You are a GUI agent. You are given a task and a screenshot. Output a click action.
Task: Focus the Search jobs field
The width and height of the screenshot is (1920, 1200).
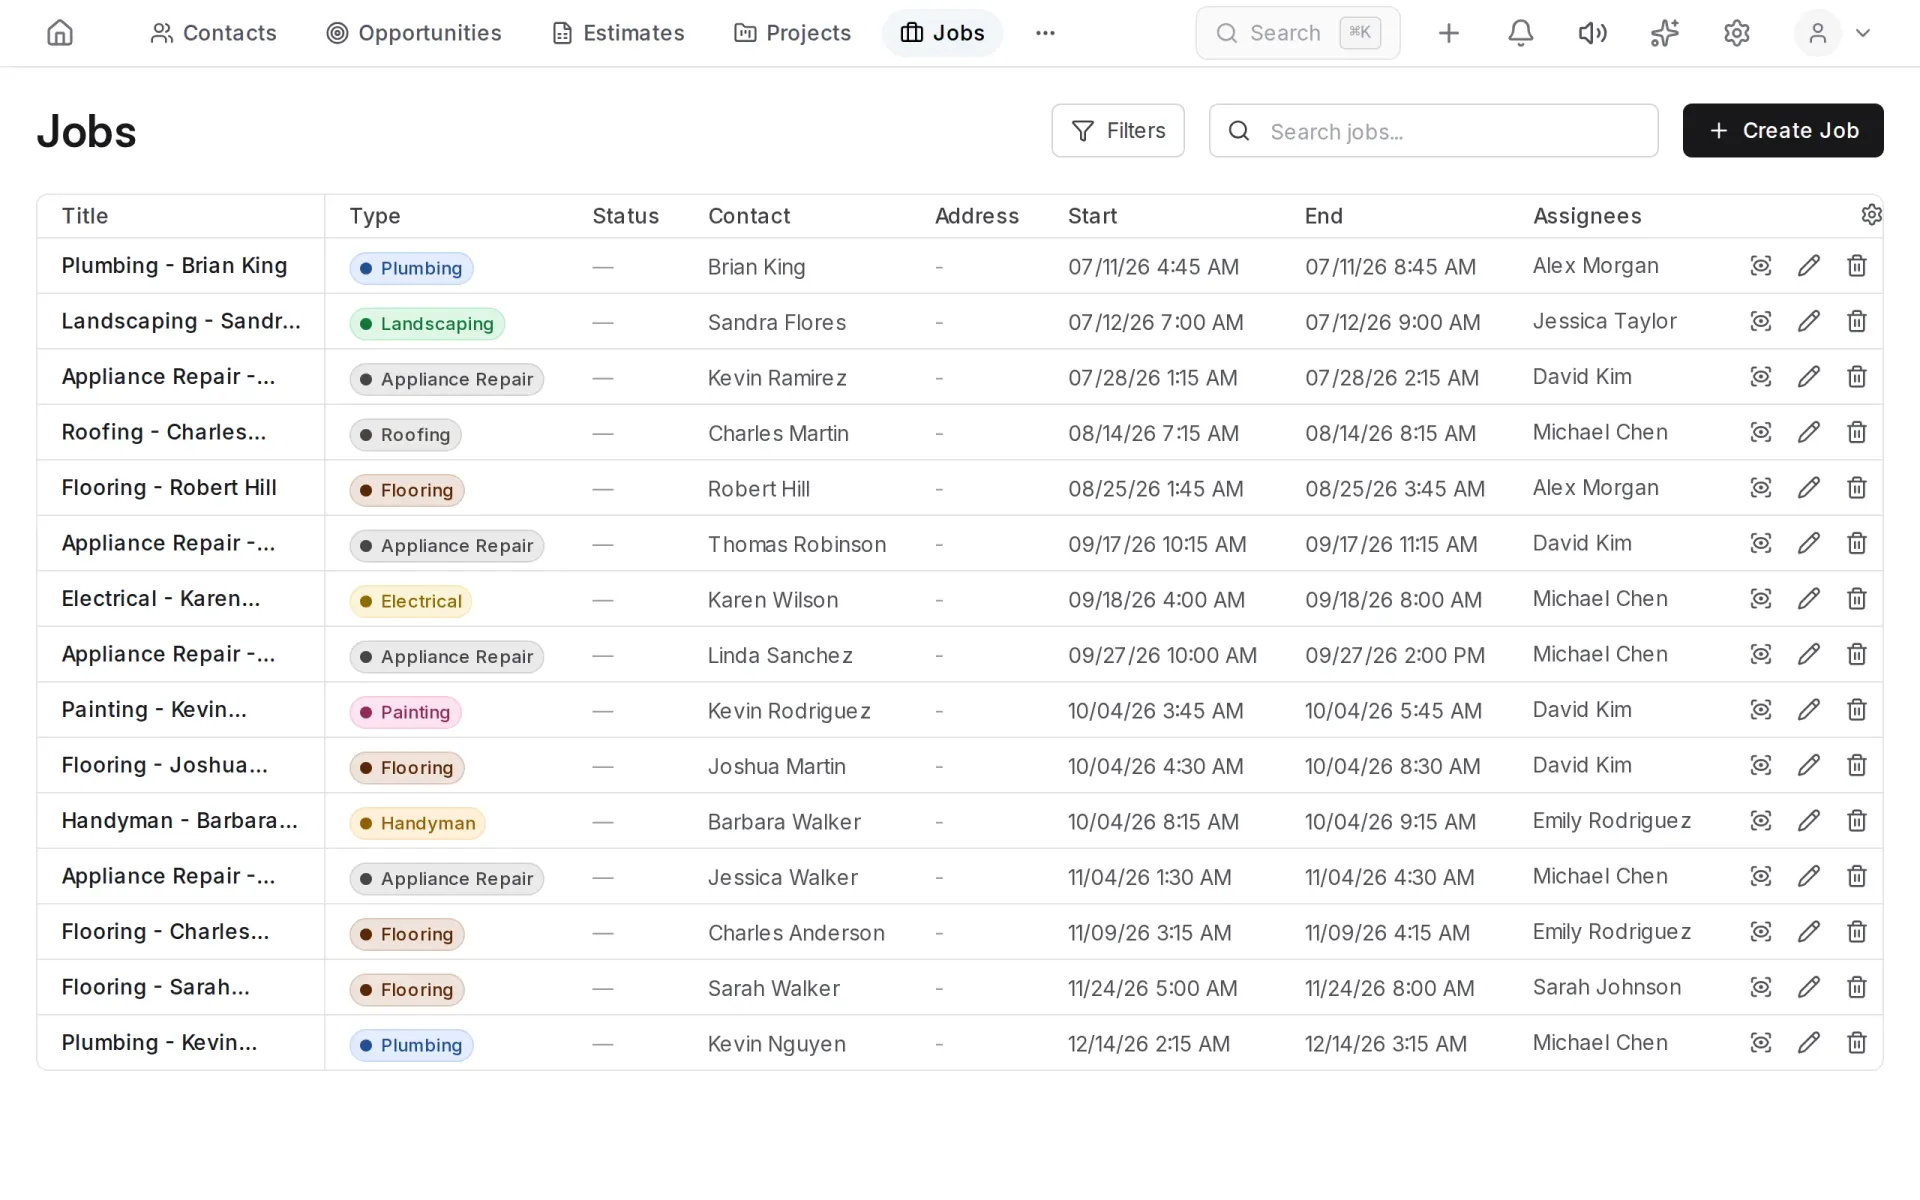(1433, 131)
